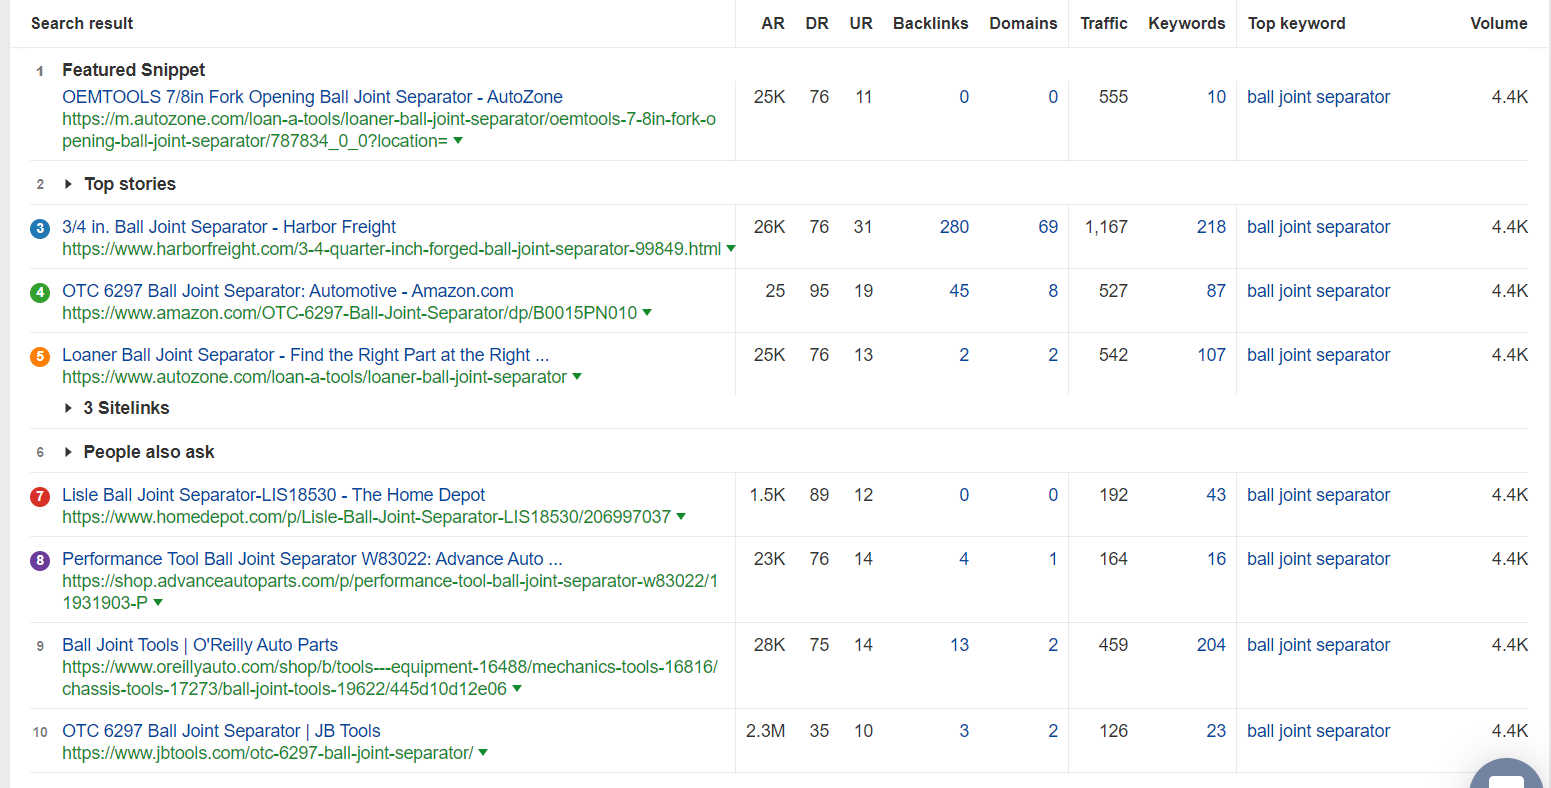1551x788 pixels.
Task: Click Harbor Freight domains count 69
Action: click(1048, 227)
